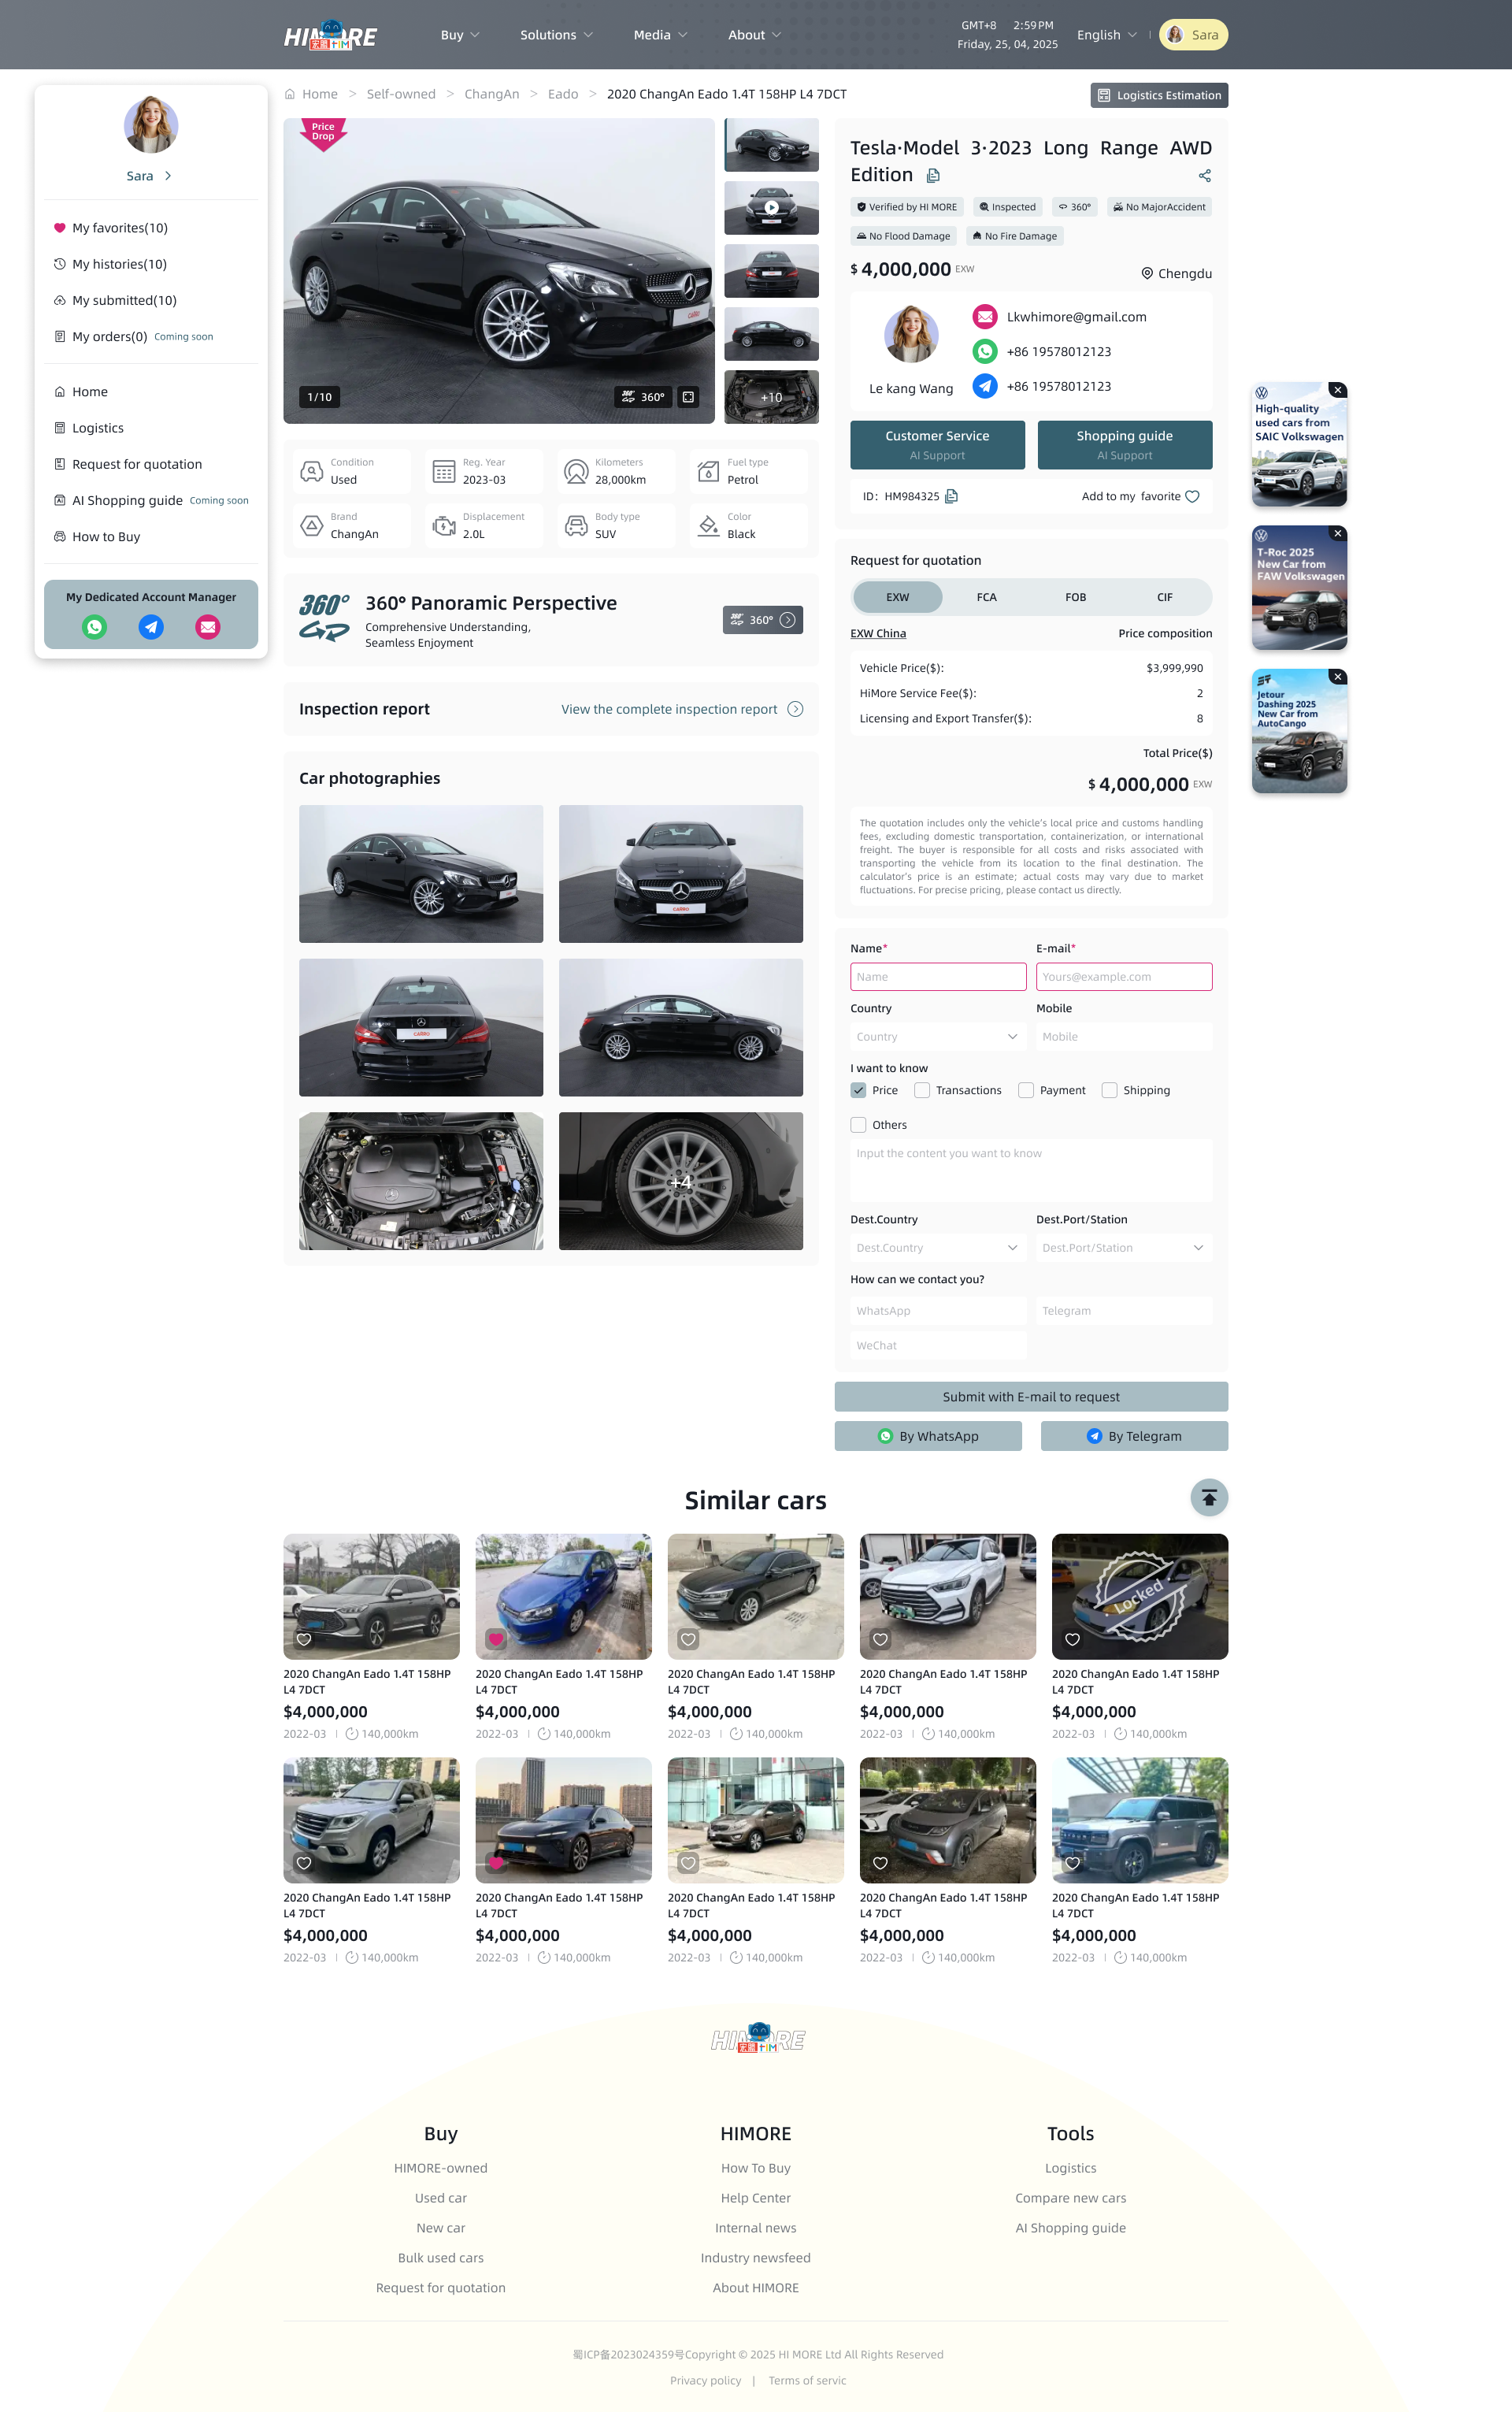
Task: Open the Solutions menu in header
Action: click(556, 35)
